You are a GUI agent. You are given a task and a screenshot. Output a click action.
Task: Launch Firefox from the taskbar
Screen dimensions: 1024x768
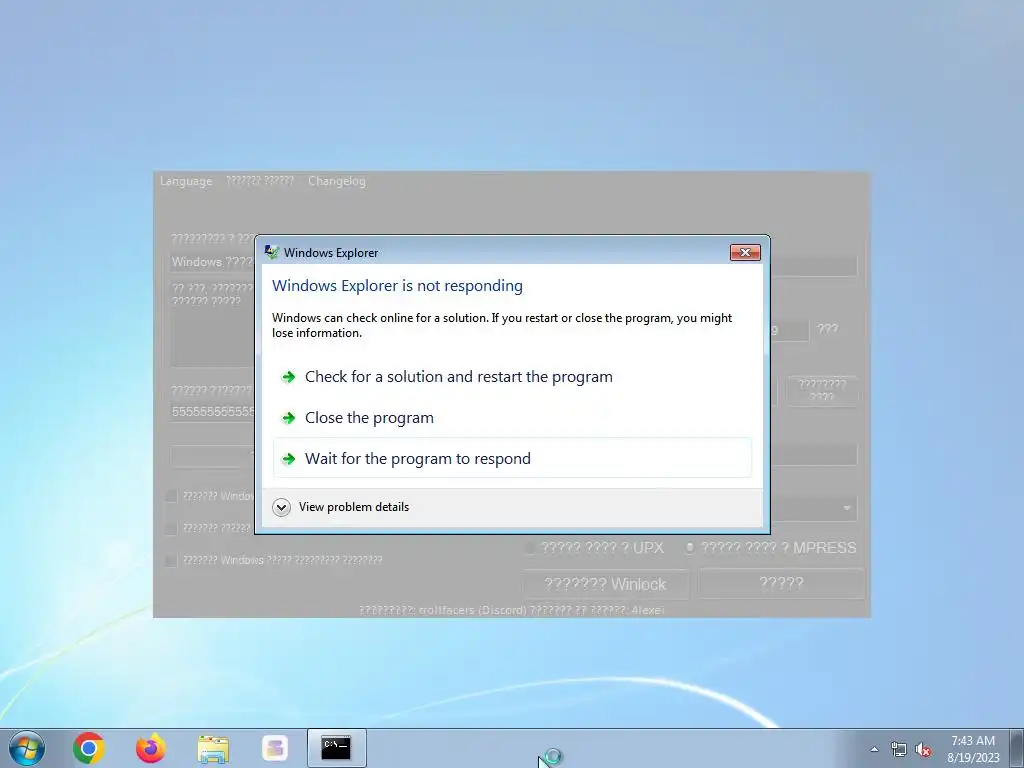[151, 748]
